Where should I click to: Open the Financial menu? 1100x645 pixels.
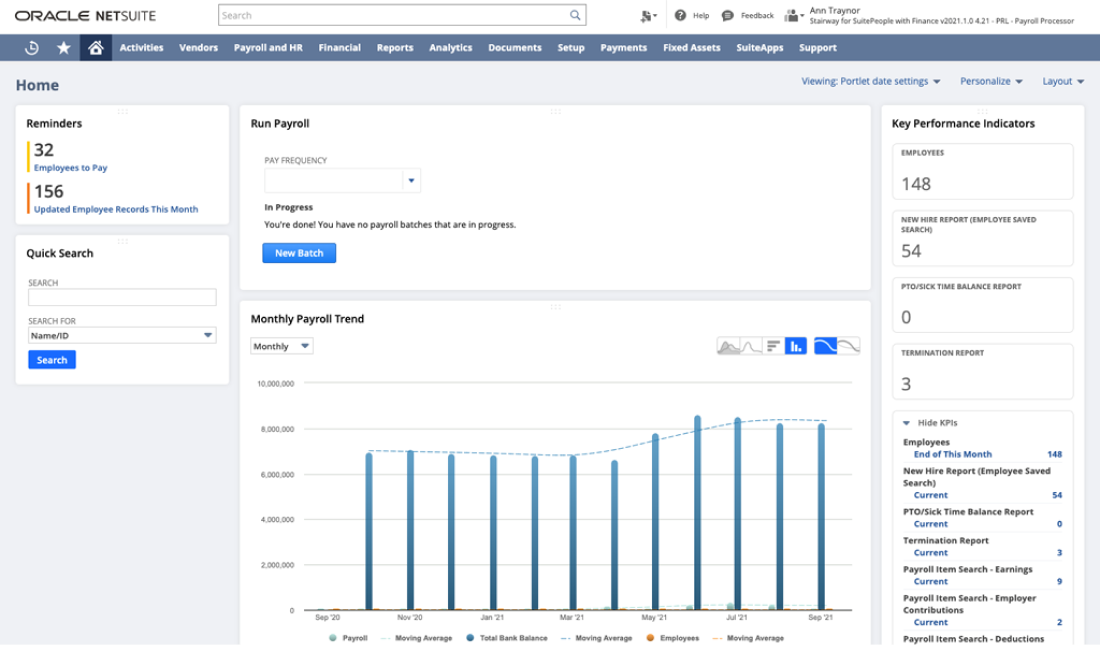pos(340,48)
